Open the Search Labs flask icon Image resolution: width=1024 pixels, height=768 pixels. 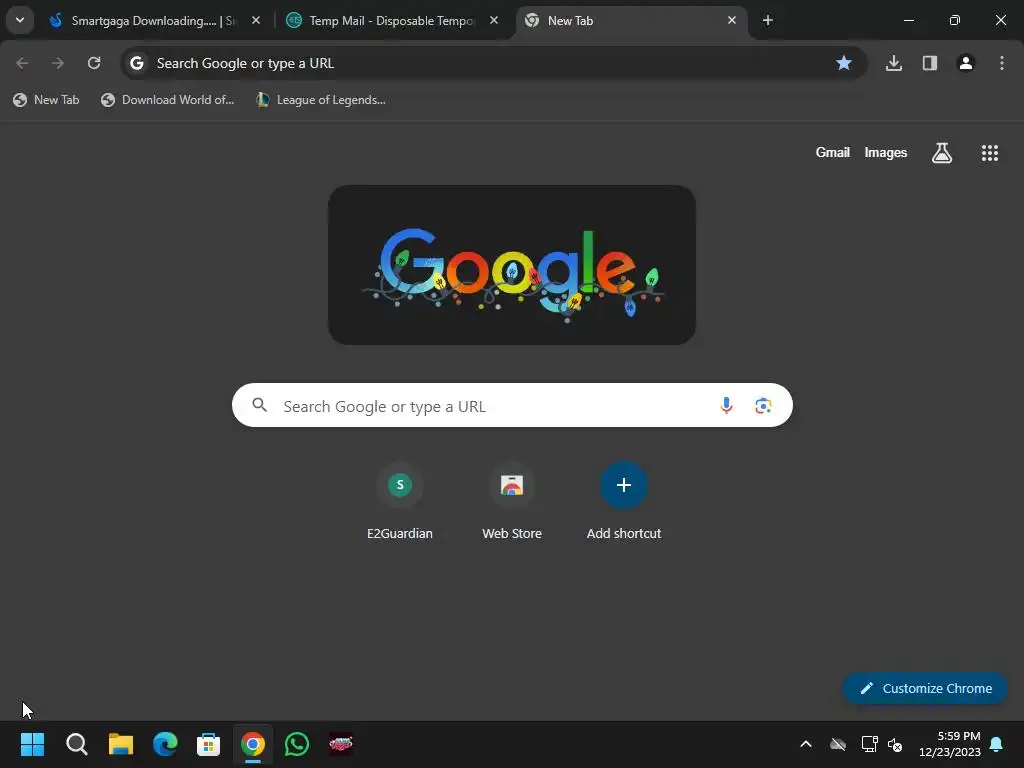click(x=942, y=153)
